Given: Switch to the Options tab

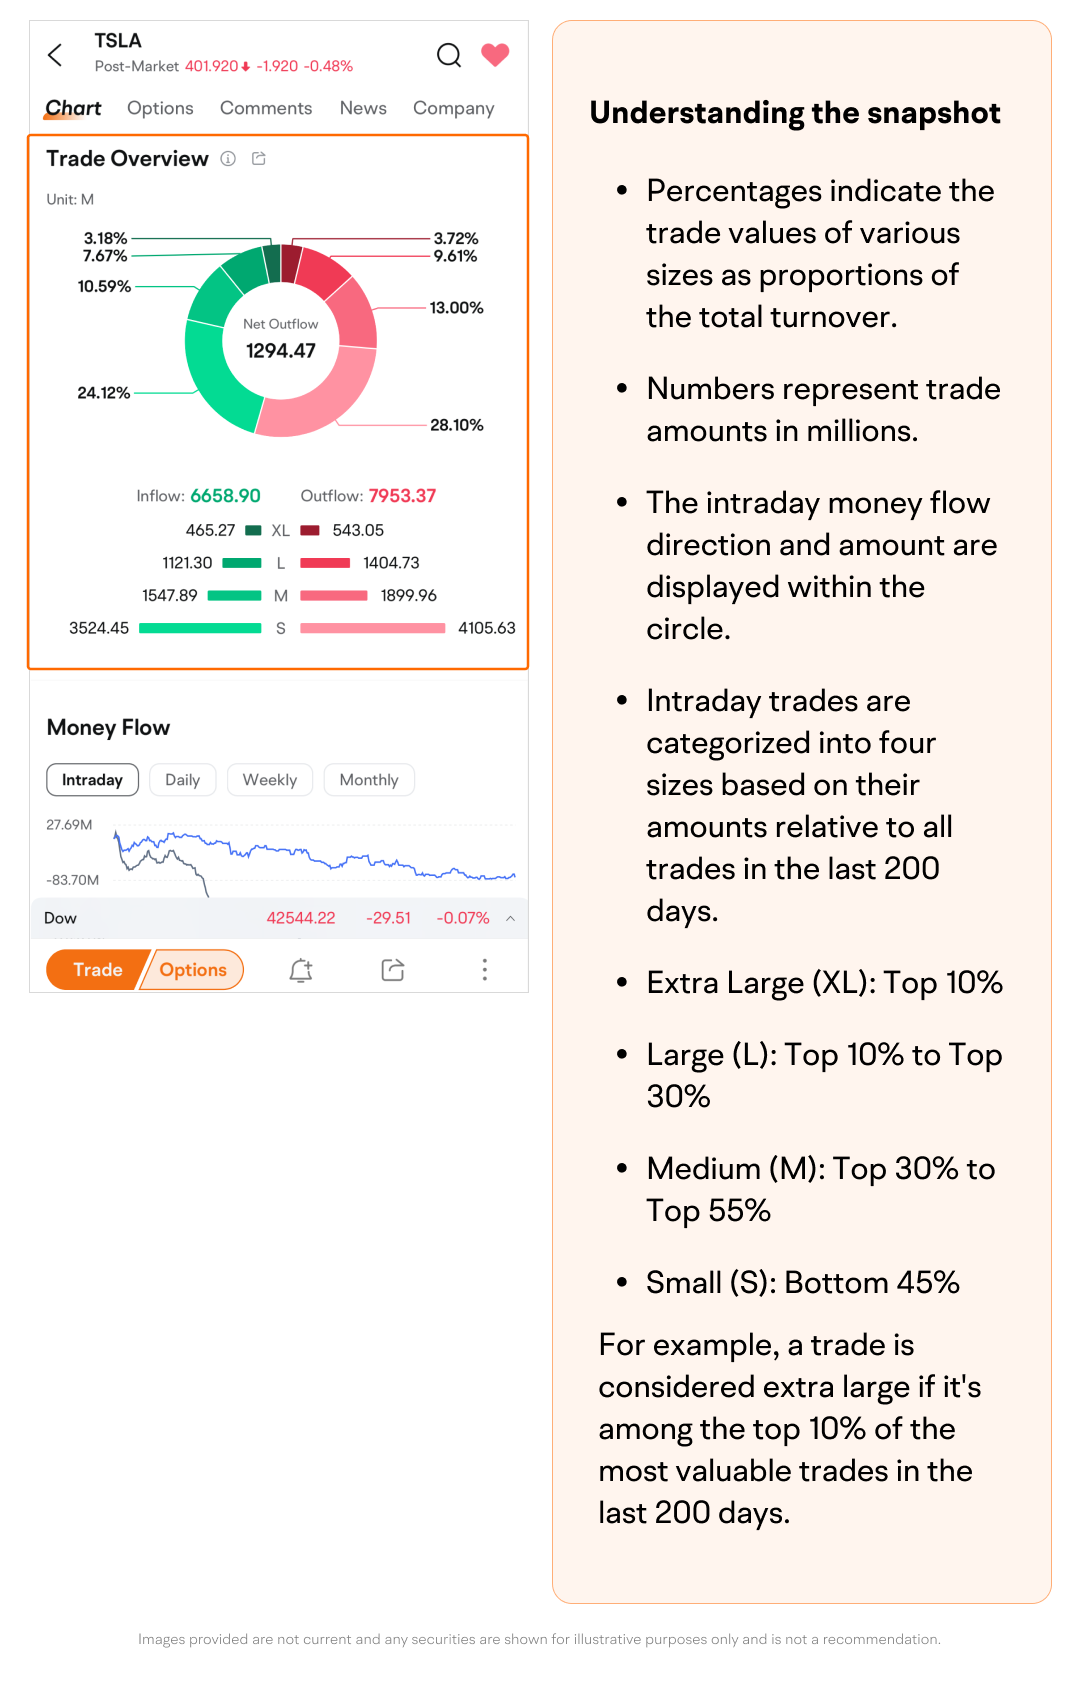Looking at the screenshot, I should click(x=160, y=108).
